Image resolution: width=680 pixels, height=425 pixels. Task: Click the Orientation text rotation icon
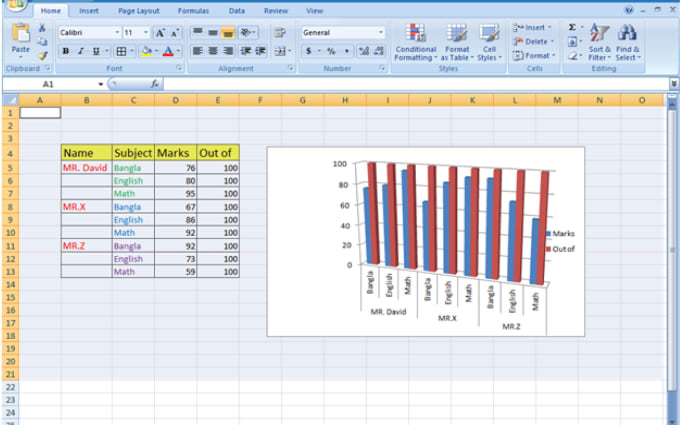point(248,33)
